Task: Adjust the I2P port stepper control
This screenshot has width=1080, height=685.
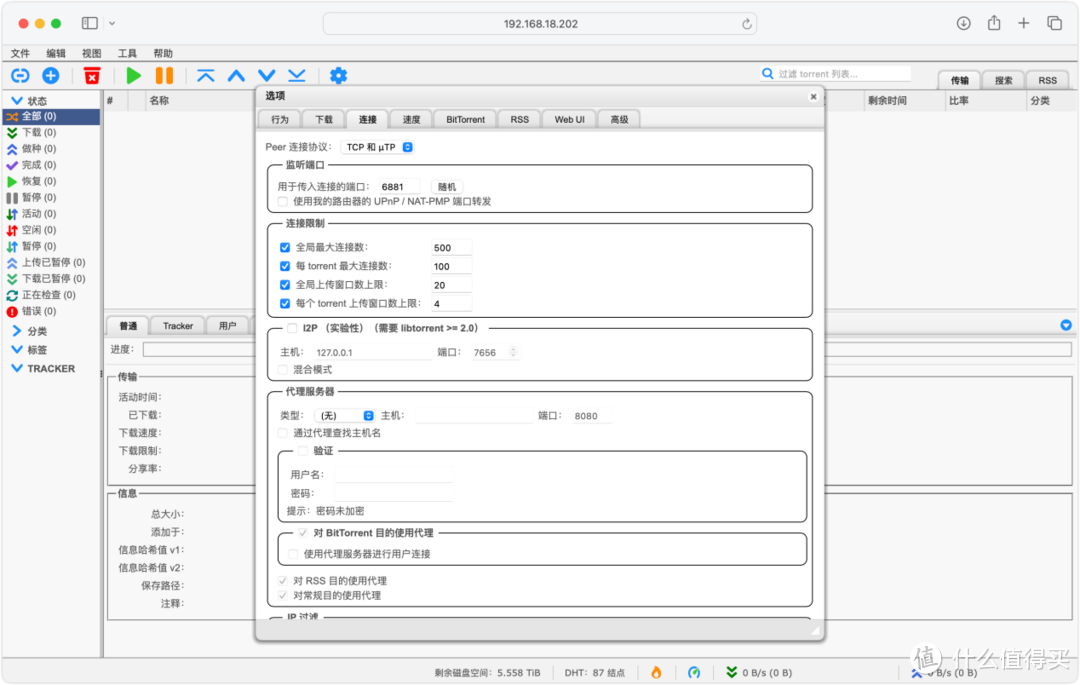Action: click(x=510, y=352)
